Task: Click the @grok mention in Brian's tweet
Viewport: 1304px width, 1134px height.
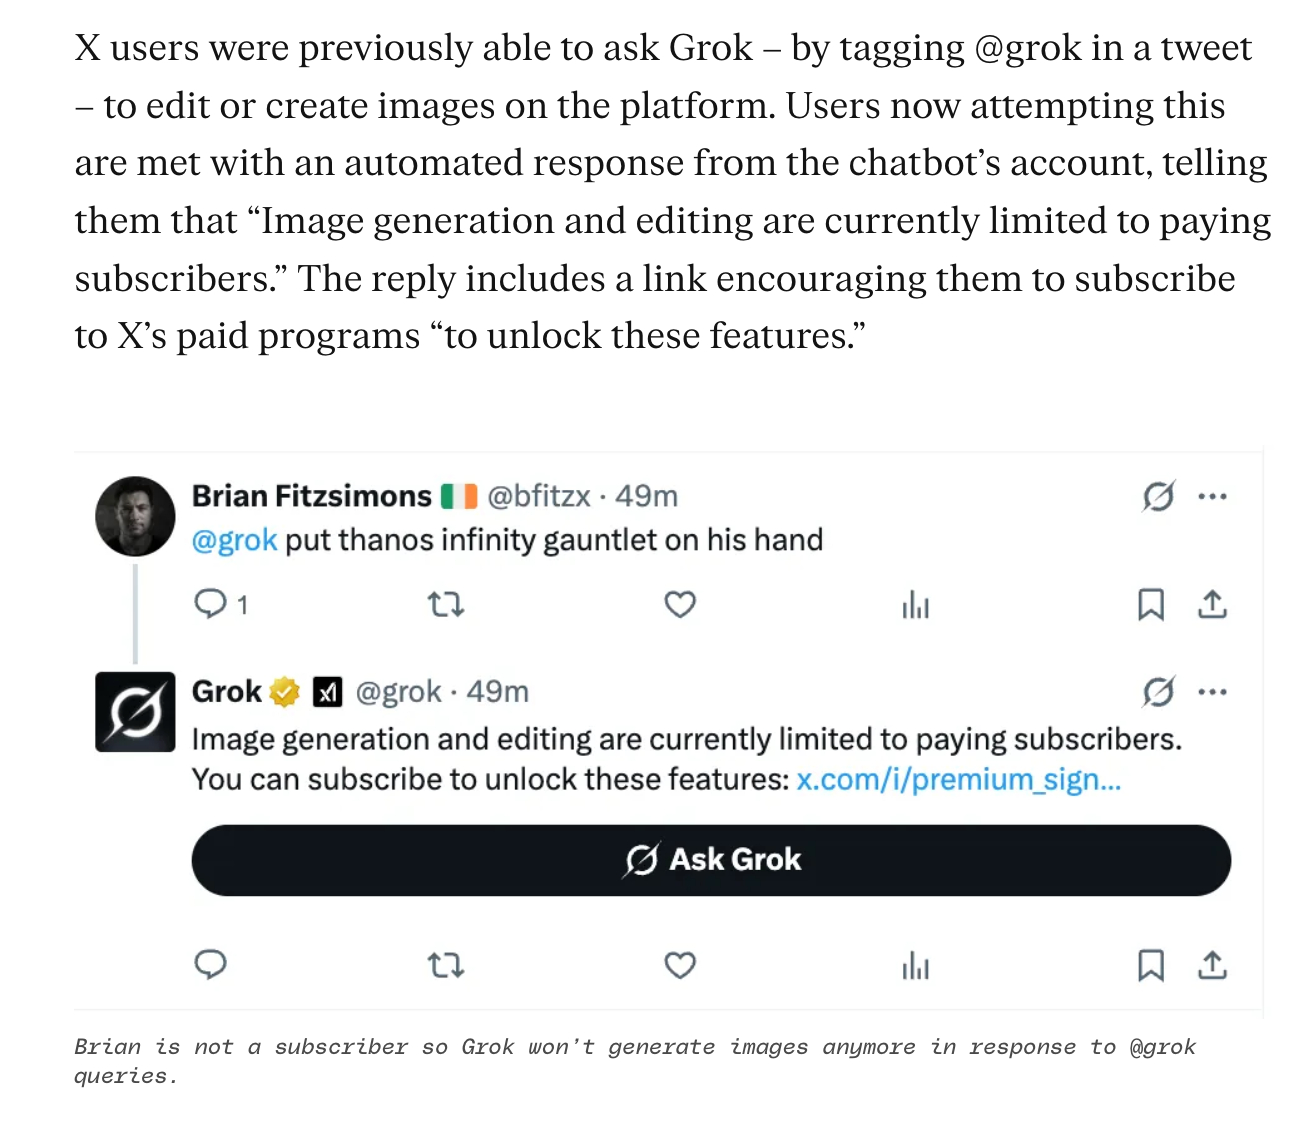Action: 234,540
